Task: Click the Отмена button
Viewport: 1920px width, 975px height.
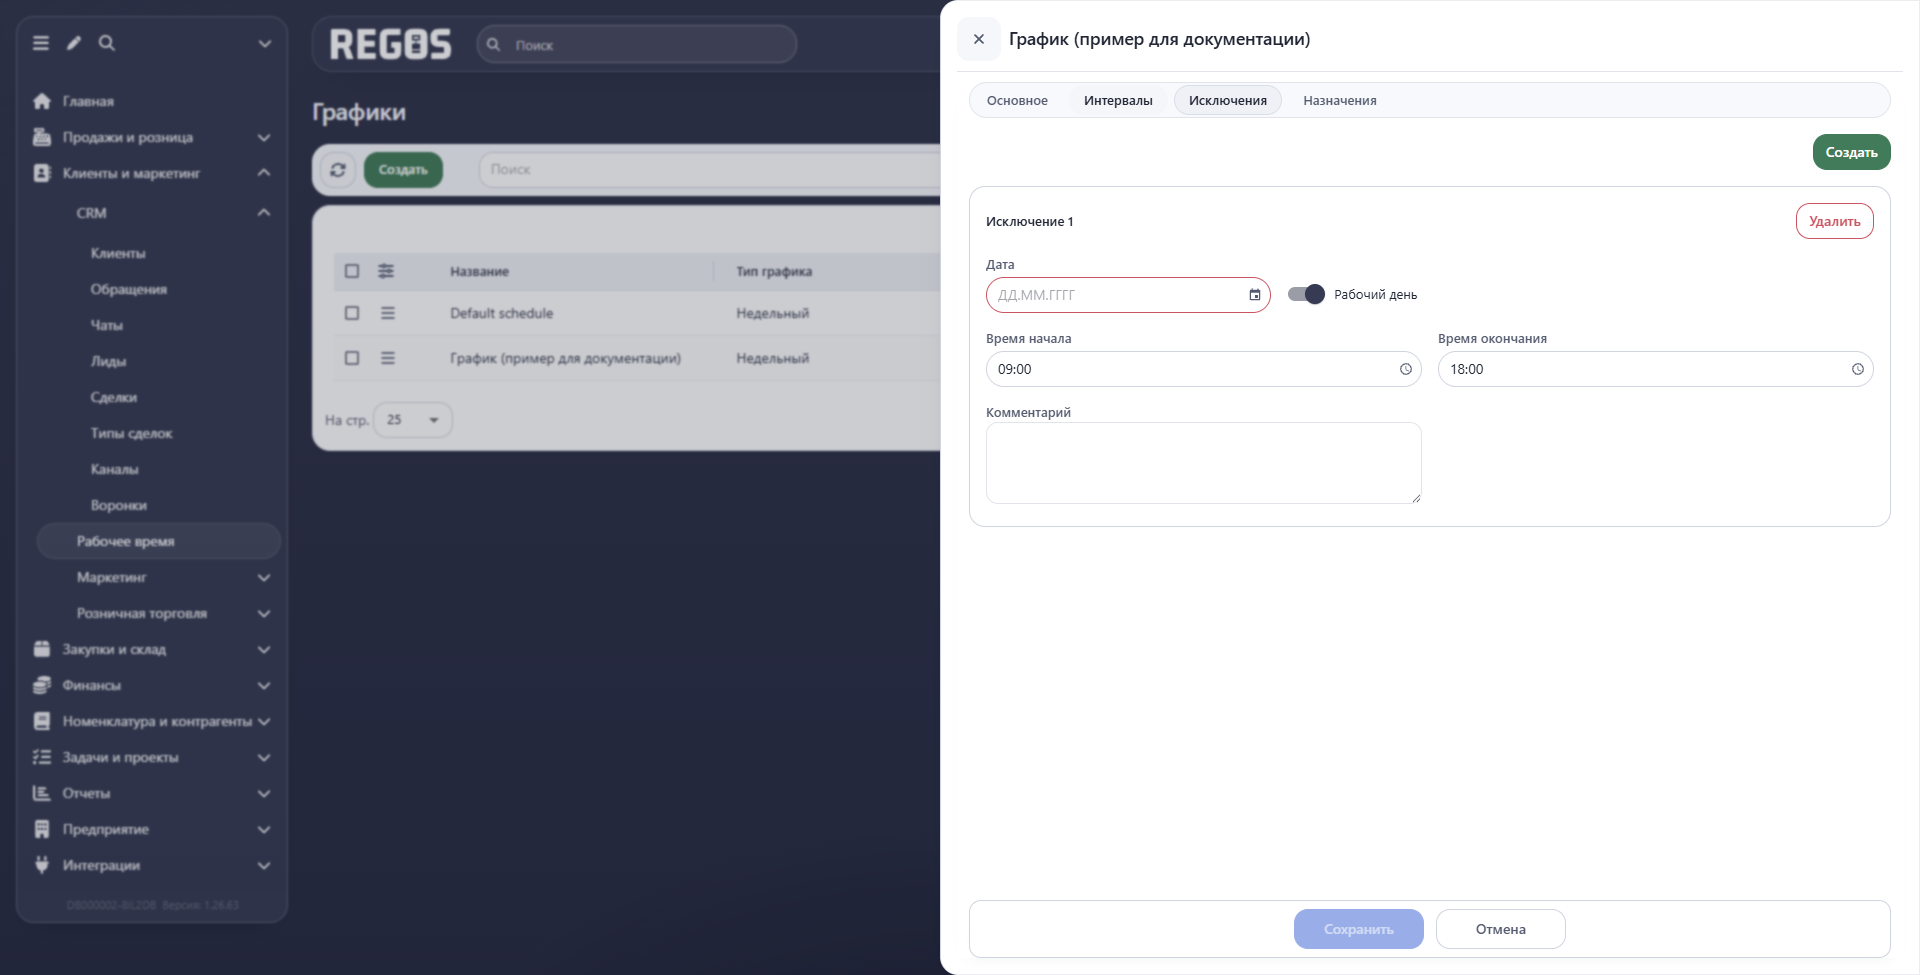Action: 1500,929
